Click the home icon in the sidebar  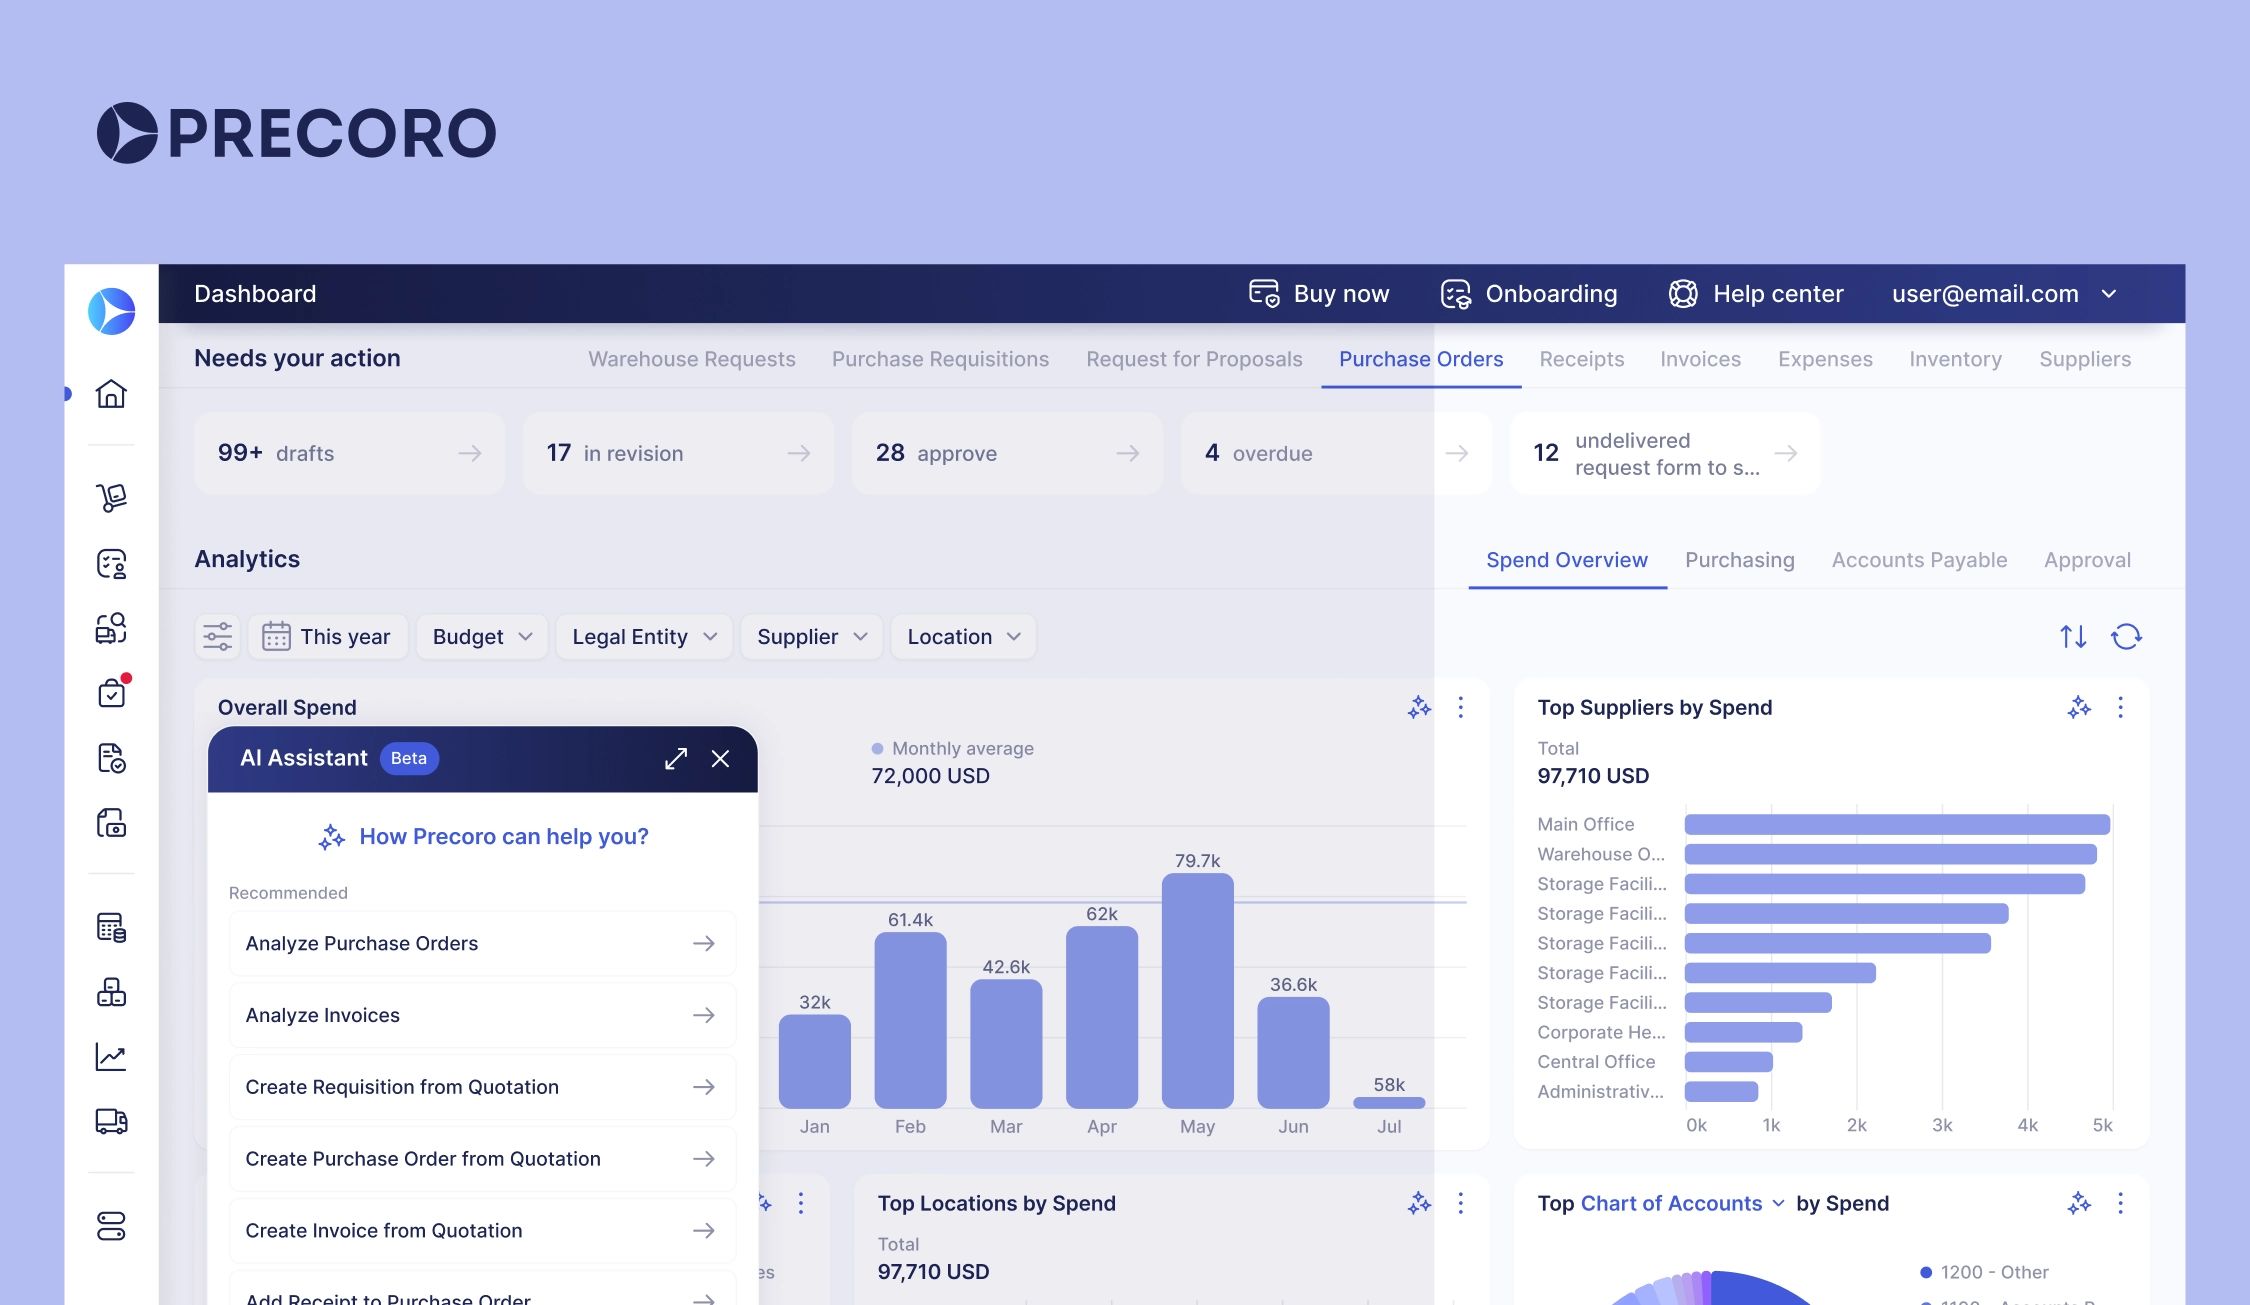[111, 394]
